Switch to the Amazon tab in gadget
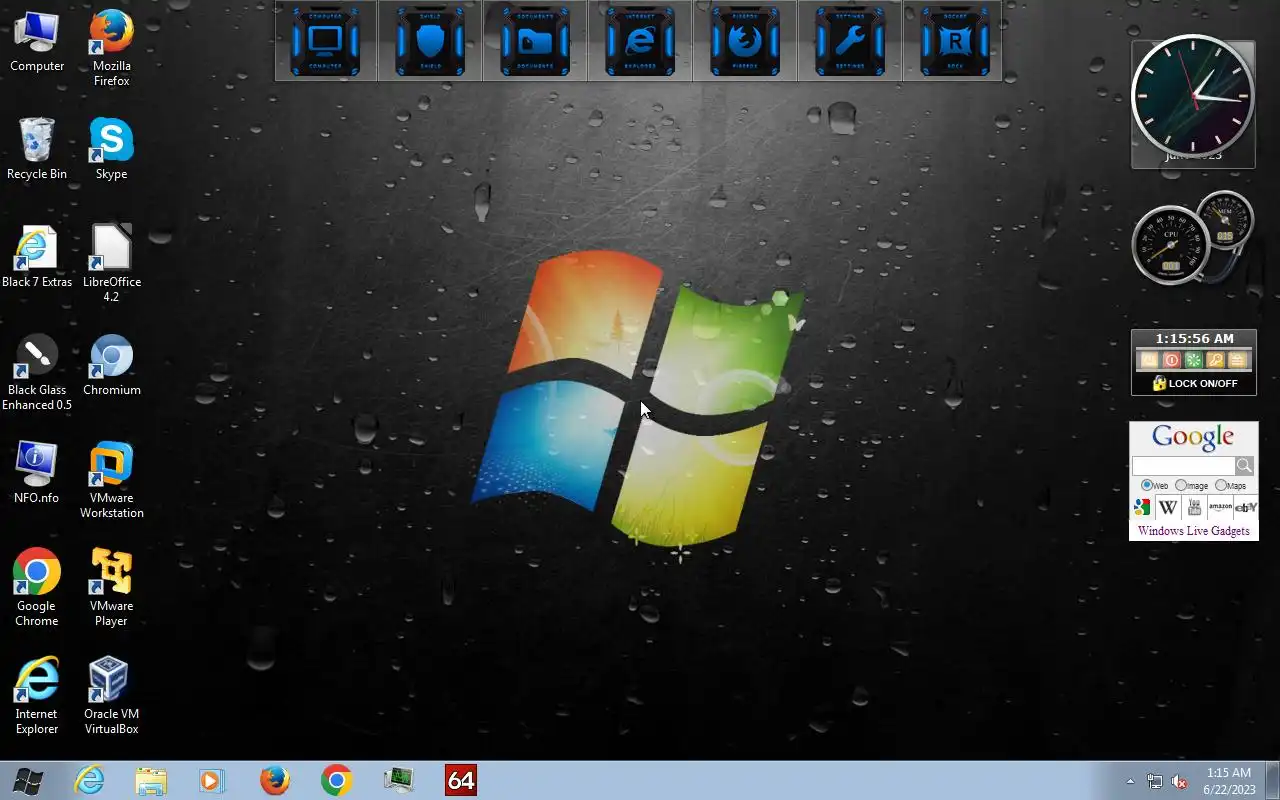1280x800 pixels. 1220,507
